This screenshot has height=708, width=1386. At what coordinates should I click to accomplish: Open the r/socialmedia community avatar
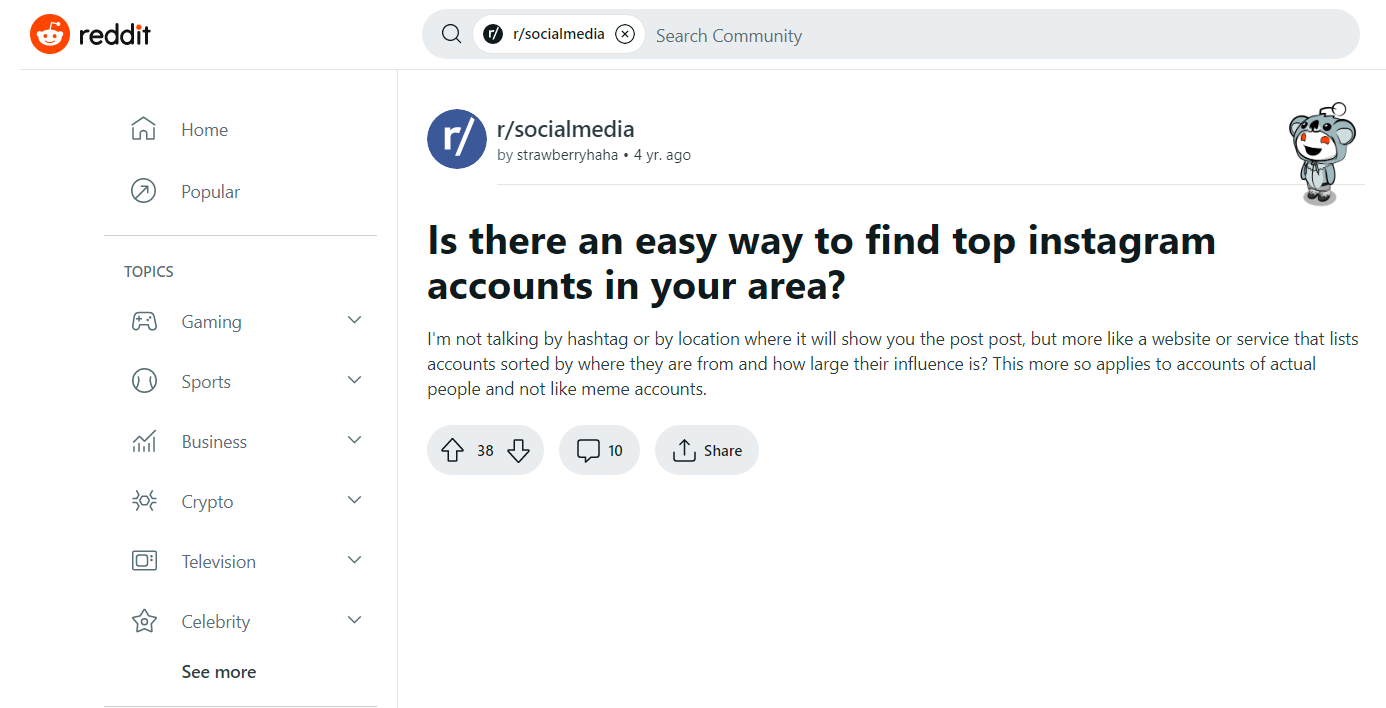pos(456,138)
